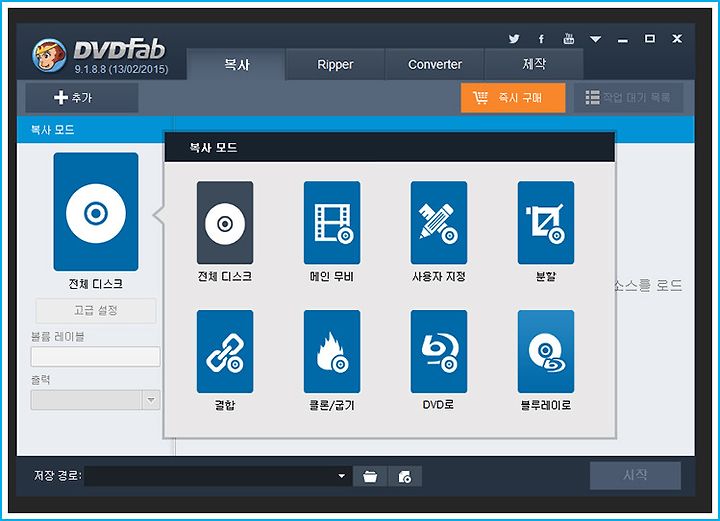The image size is (720, 521).
Task: Click the 고급 설정 advanced settings button
Action: 96,311
